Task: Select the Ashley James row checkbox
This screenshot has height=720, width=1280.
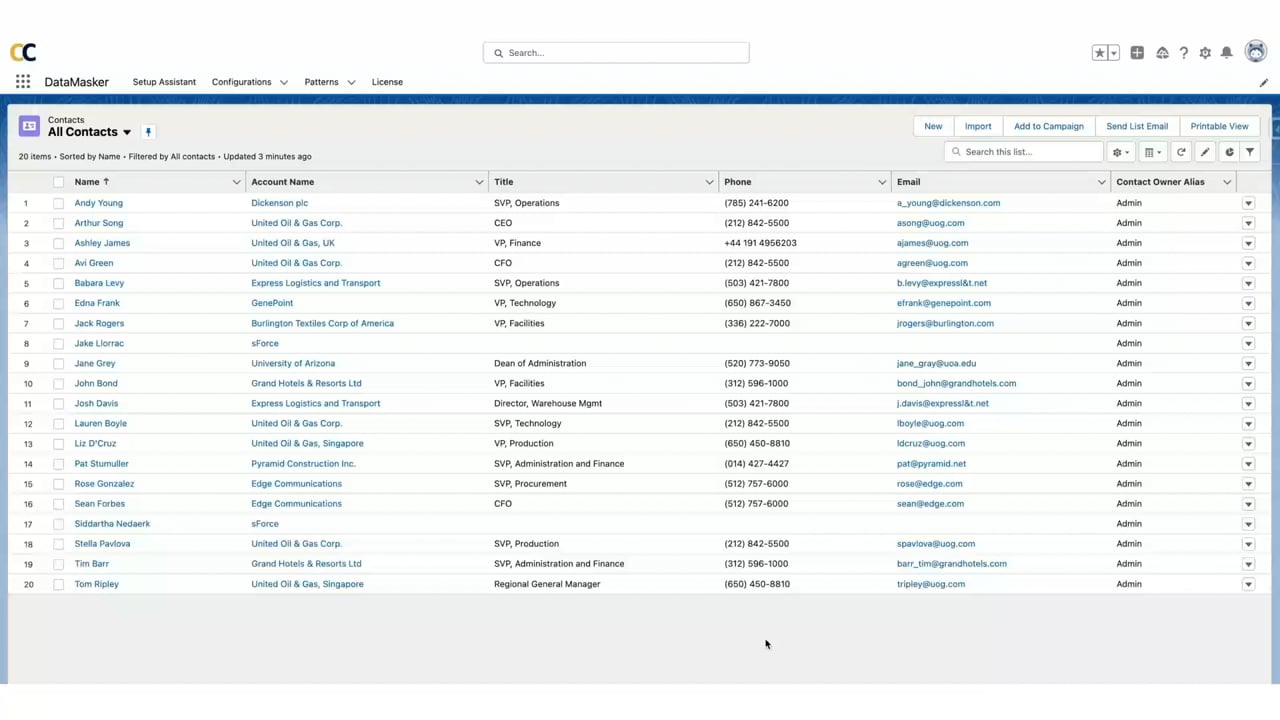Action: 58,243
